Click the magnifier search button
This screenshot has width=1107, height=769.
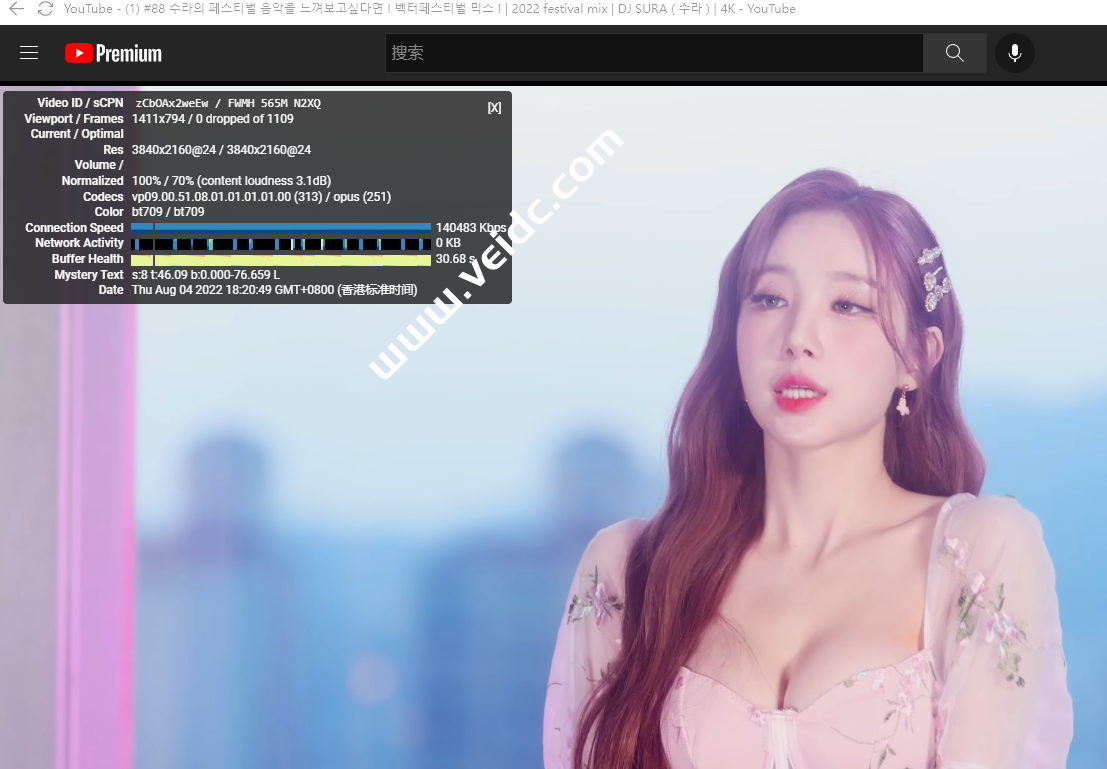click(x=955, y=53)
